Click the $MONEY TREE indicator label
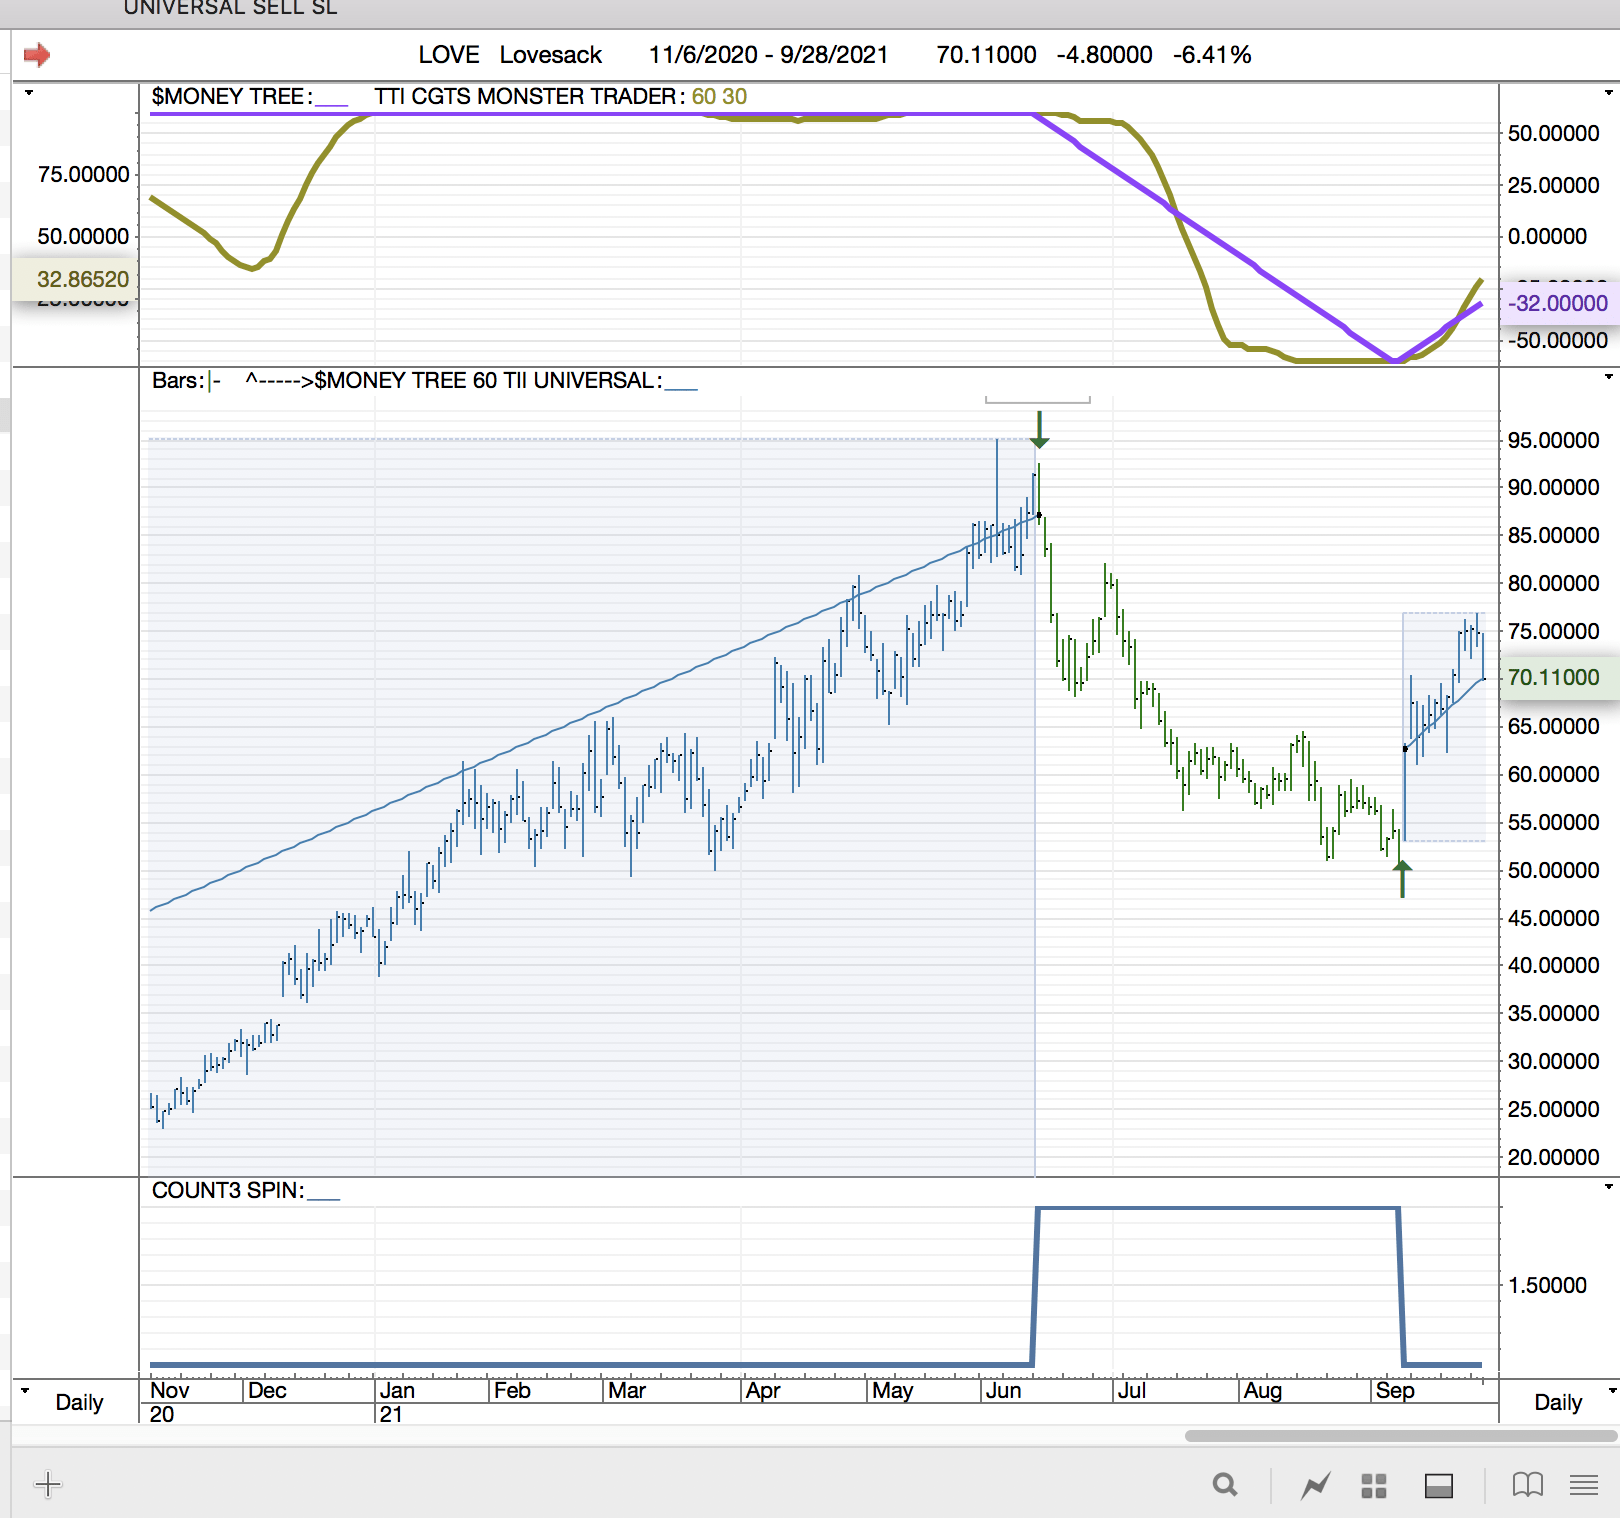The image size is (1620, 1518). tap(232, 97)
